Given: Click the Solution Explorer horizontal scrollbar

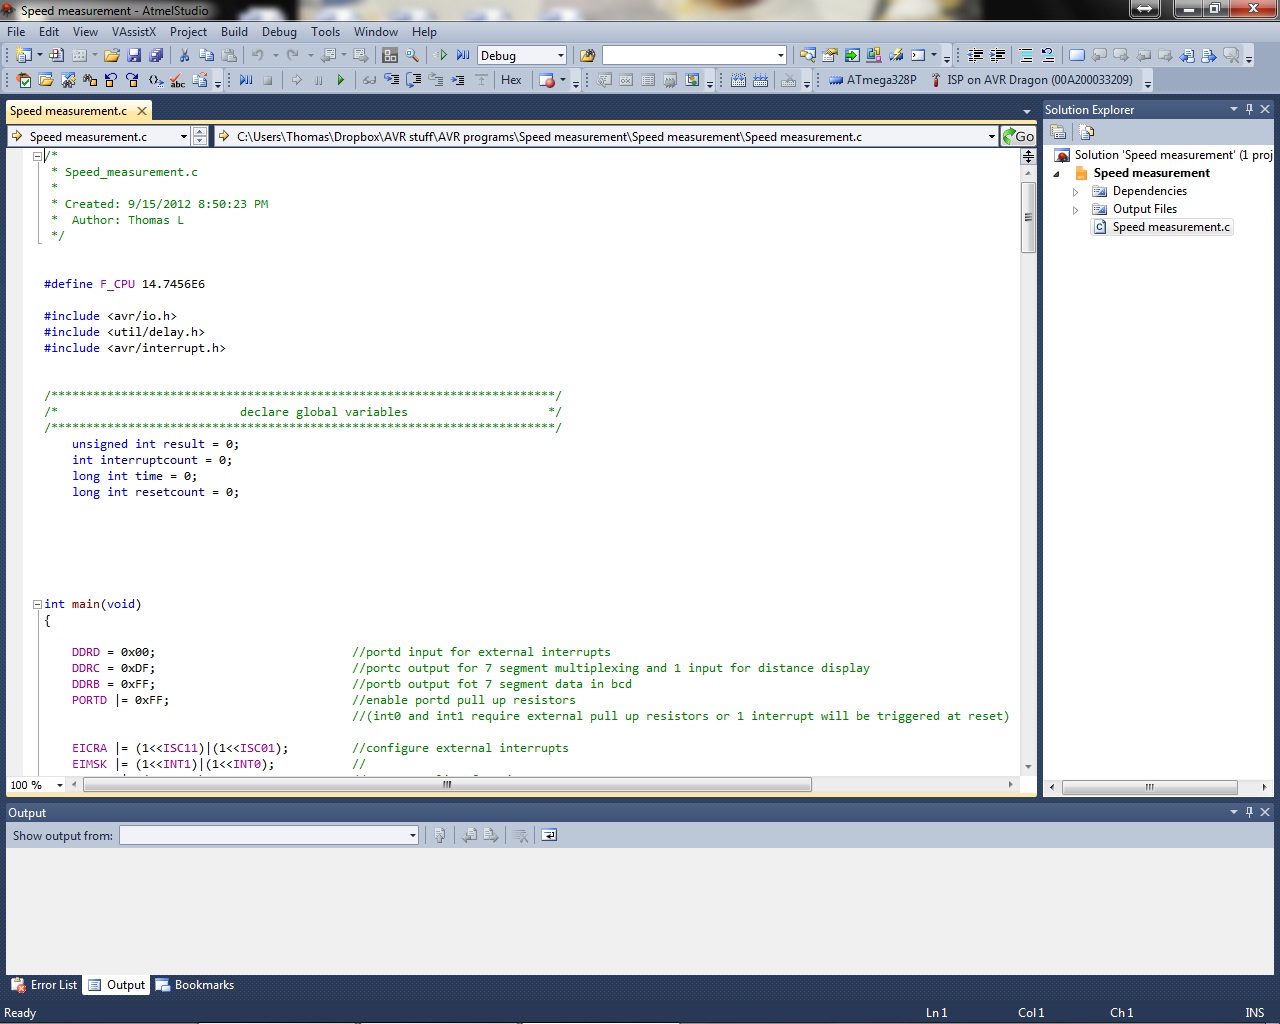Looking at the screenshot, I should pos(1150,787).
